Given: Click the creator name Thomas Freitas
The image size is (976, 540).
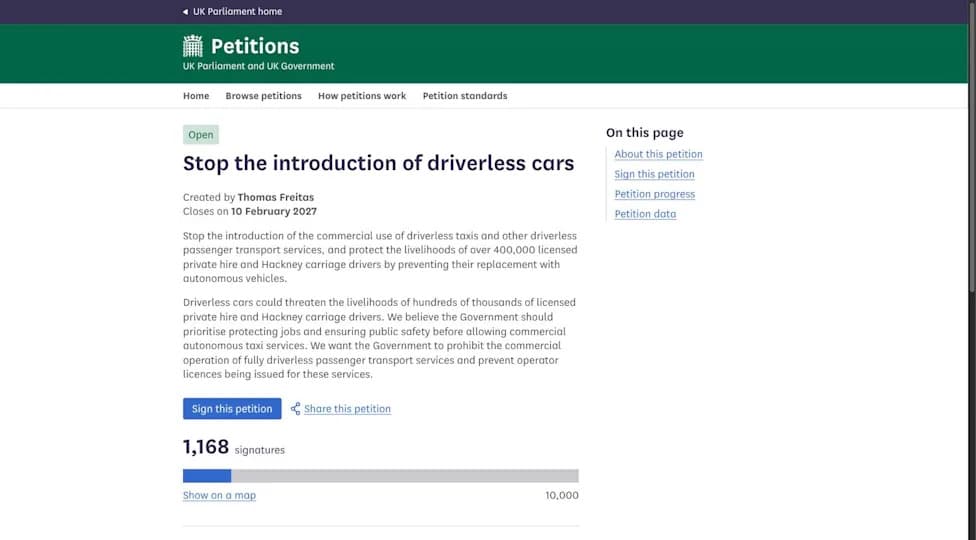Looking at the screenshot, I should click(276, 197).
